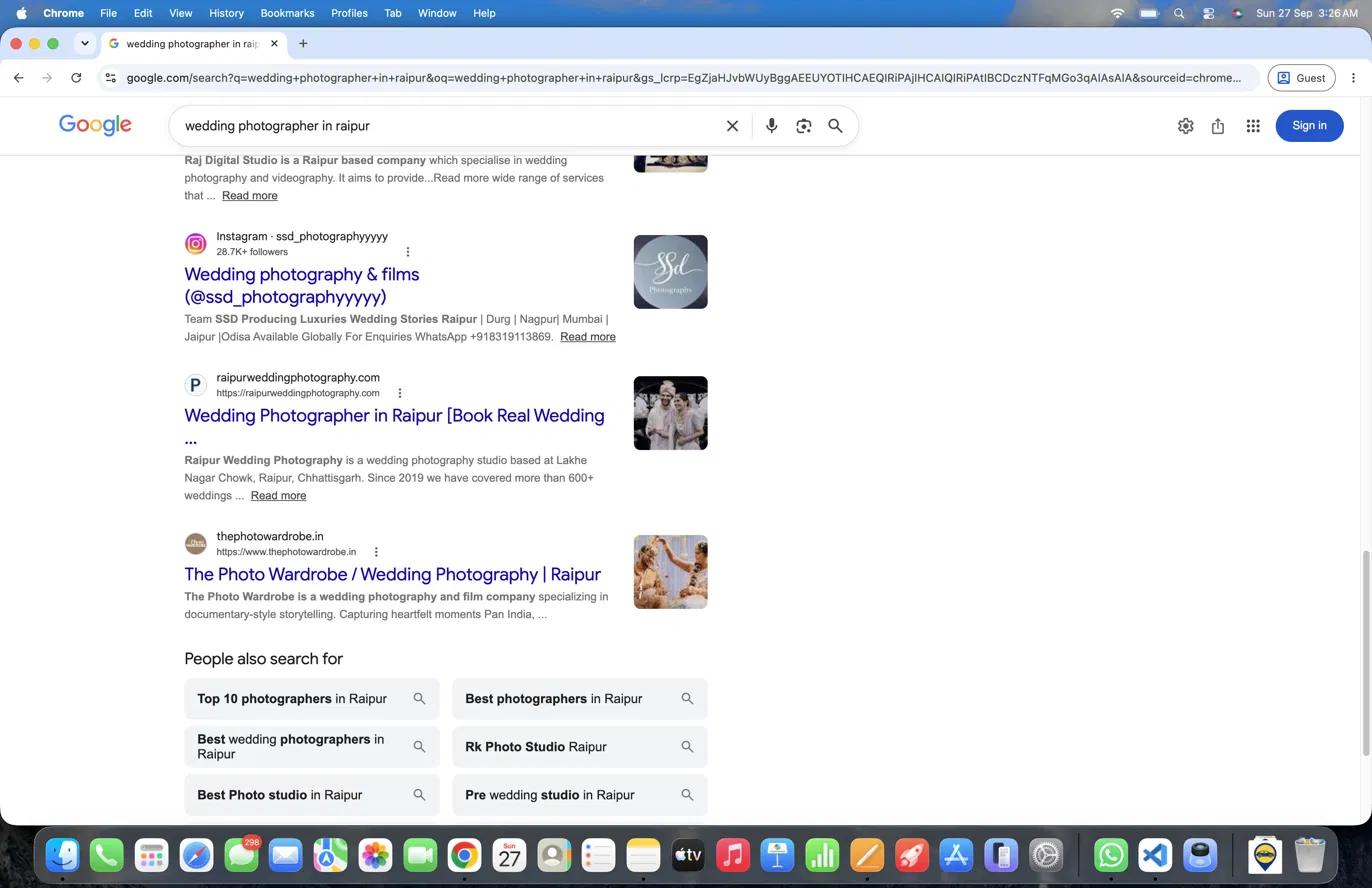Search Top 10 photographers in Raipur suggestion
Image resolution: width=1372 pixels, height=888 pixels.
(312, 699)
